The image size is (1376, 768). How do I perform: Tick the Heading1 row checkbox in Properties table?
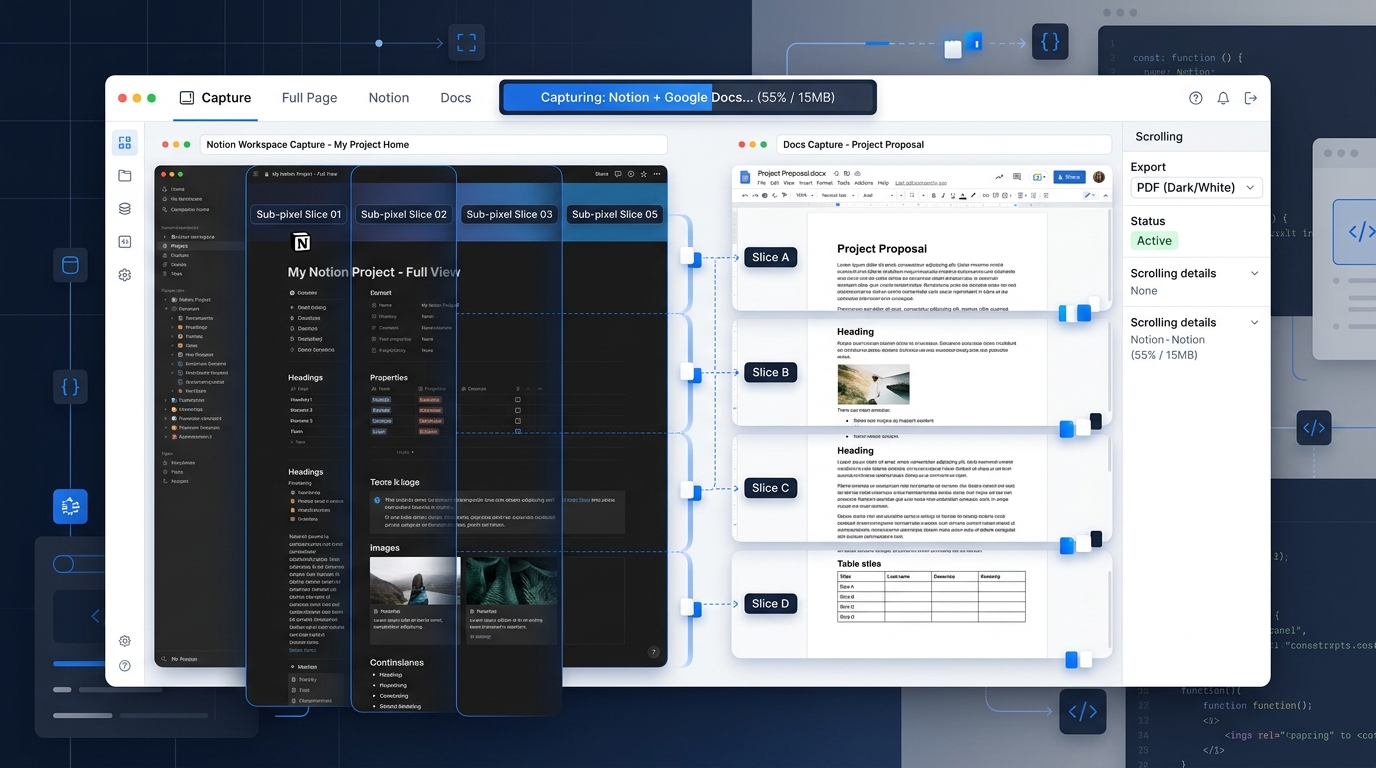tap(517, 400)
